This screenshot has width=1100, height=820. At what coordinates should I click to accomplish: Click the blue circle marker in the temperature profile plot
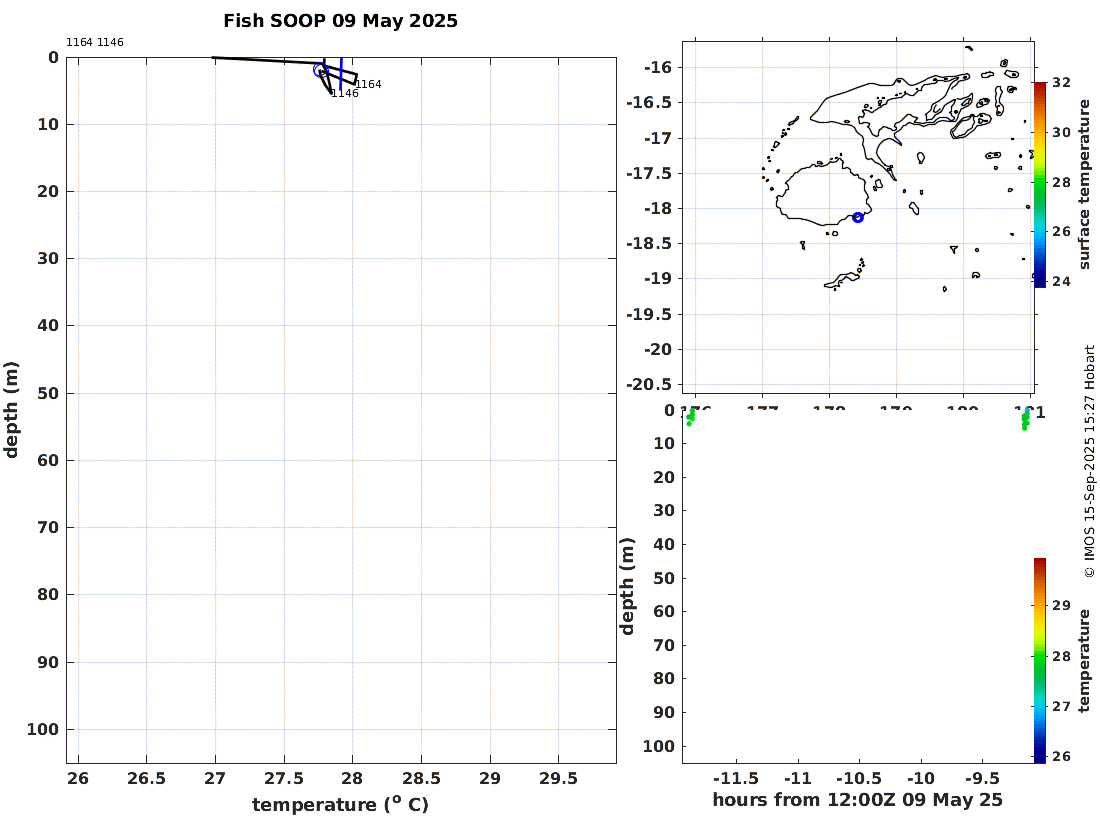[320, 69]
